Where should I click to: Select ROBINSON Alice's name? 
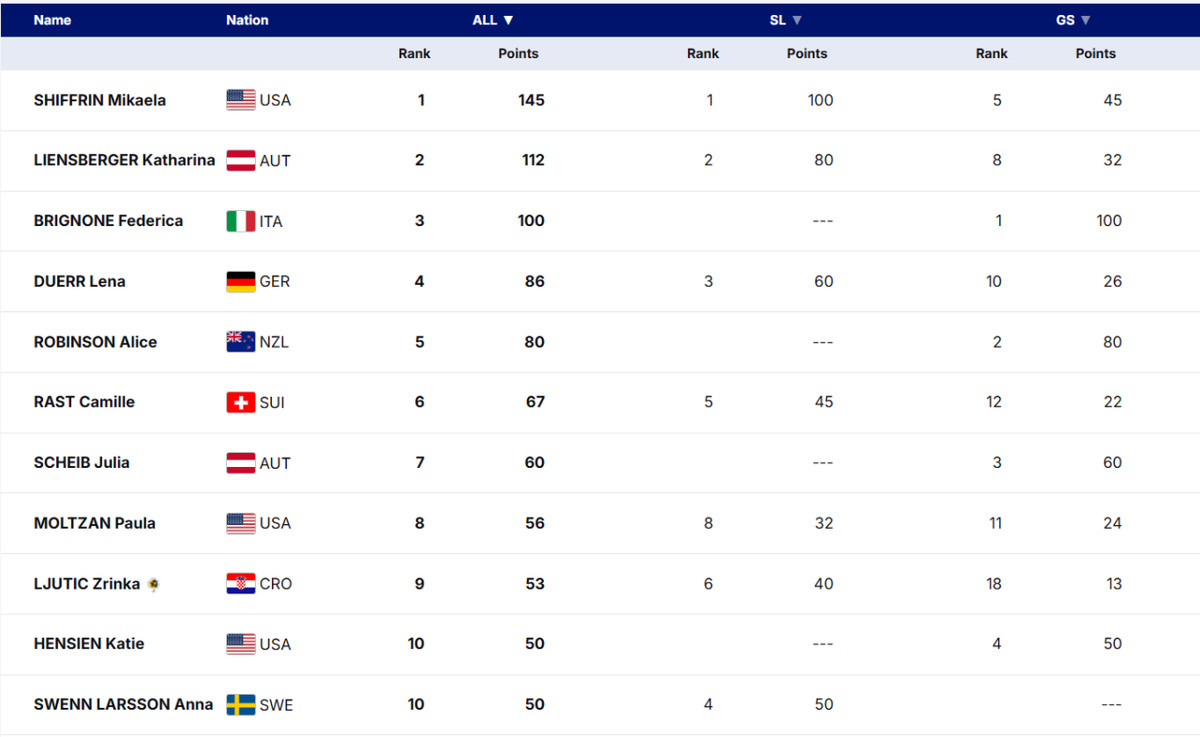pyautogui.click(x=95, y=342)
